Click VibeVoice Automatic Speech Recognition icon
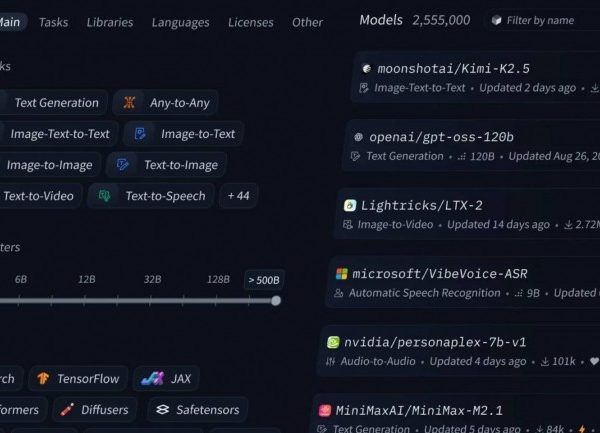This screenshot has height=433, width=600. 339,293
